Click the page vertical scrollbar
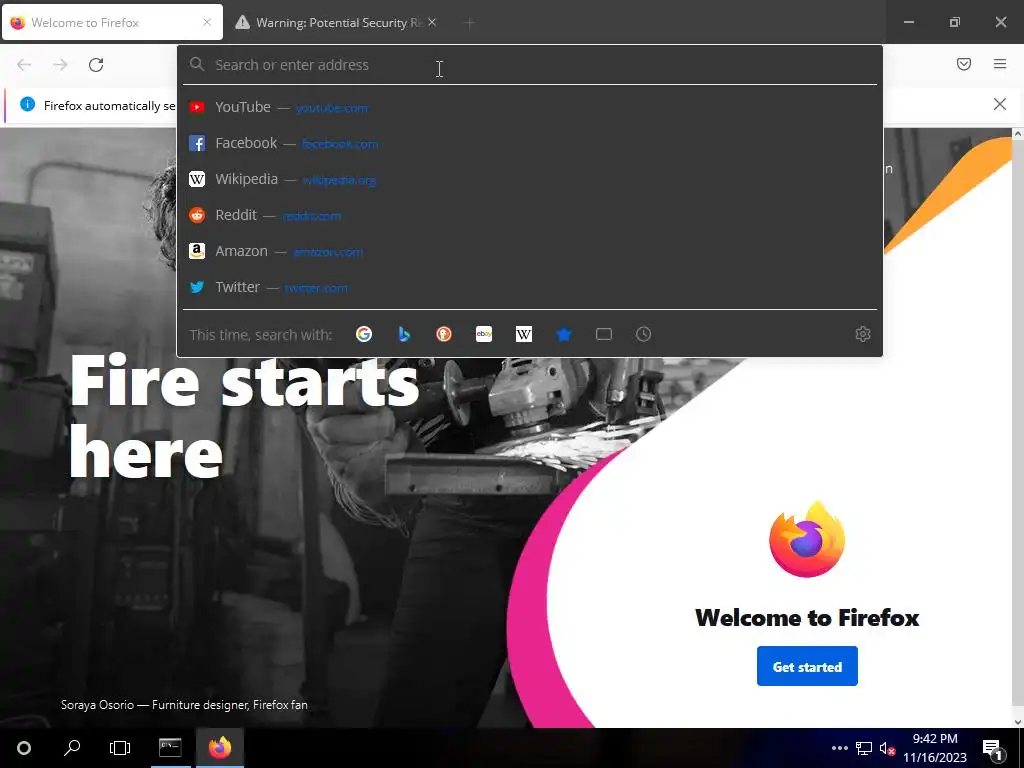 [1017, 428]
